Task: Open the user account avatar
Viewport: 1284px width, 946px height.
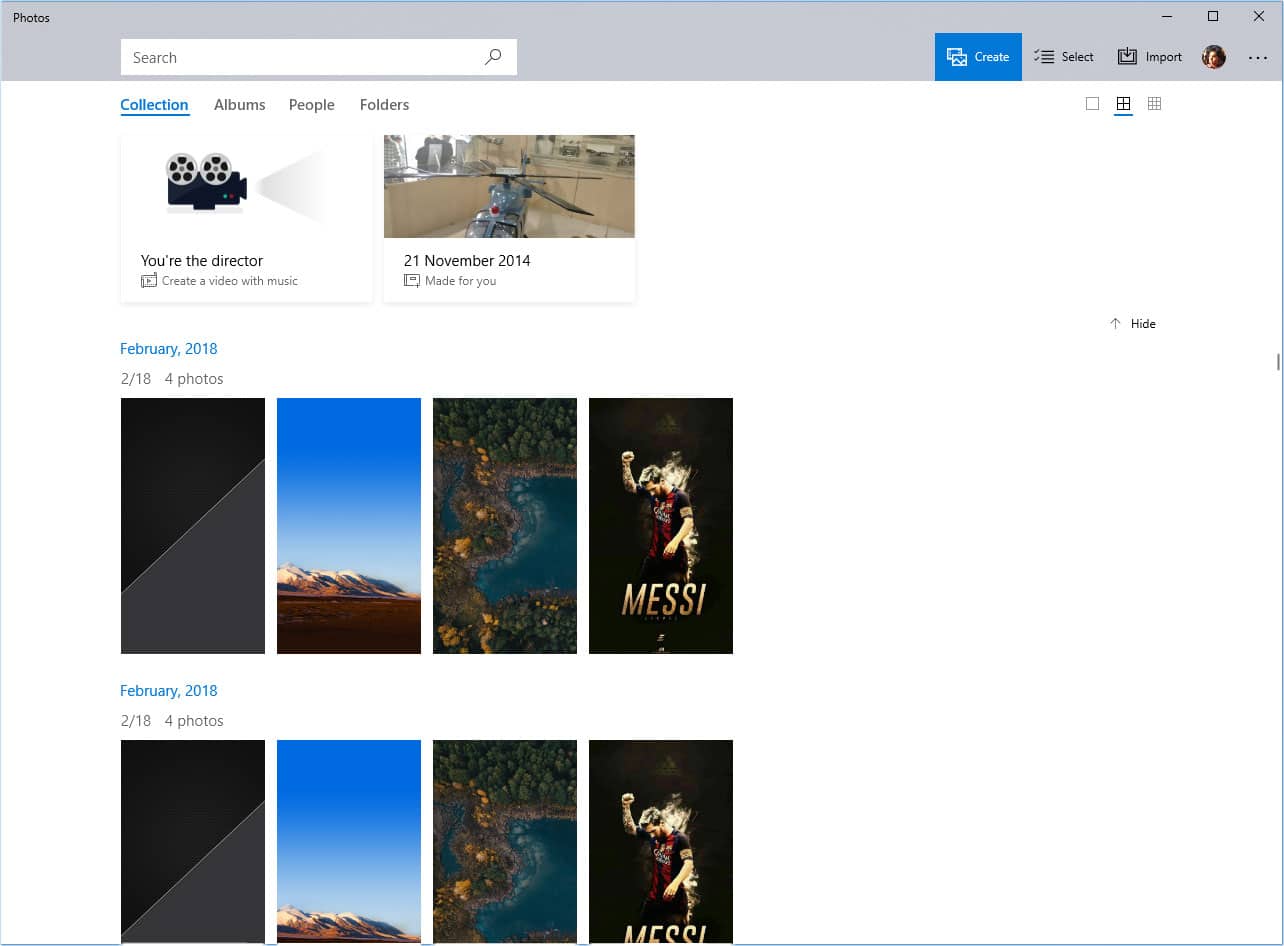Action: click(1214, 57)
